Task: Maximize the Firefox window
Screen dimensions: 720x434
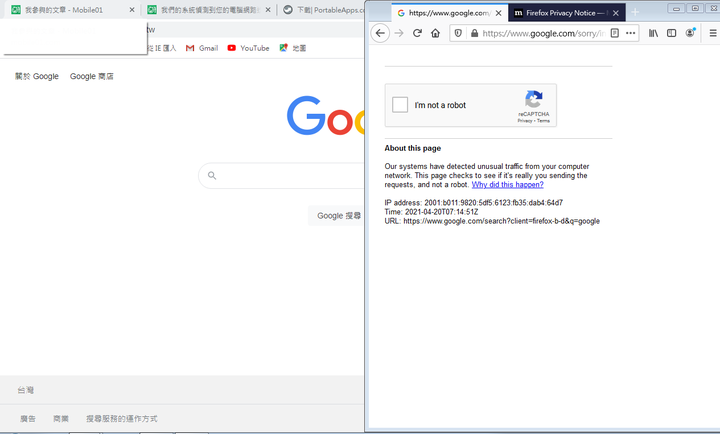Action: [x=695, y=8]
